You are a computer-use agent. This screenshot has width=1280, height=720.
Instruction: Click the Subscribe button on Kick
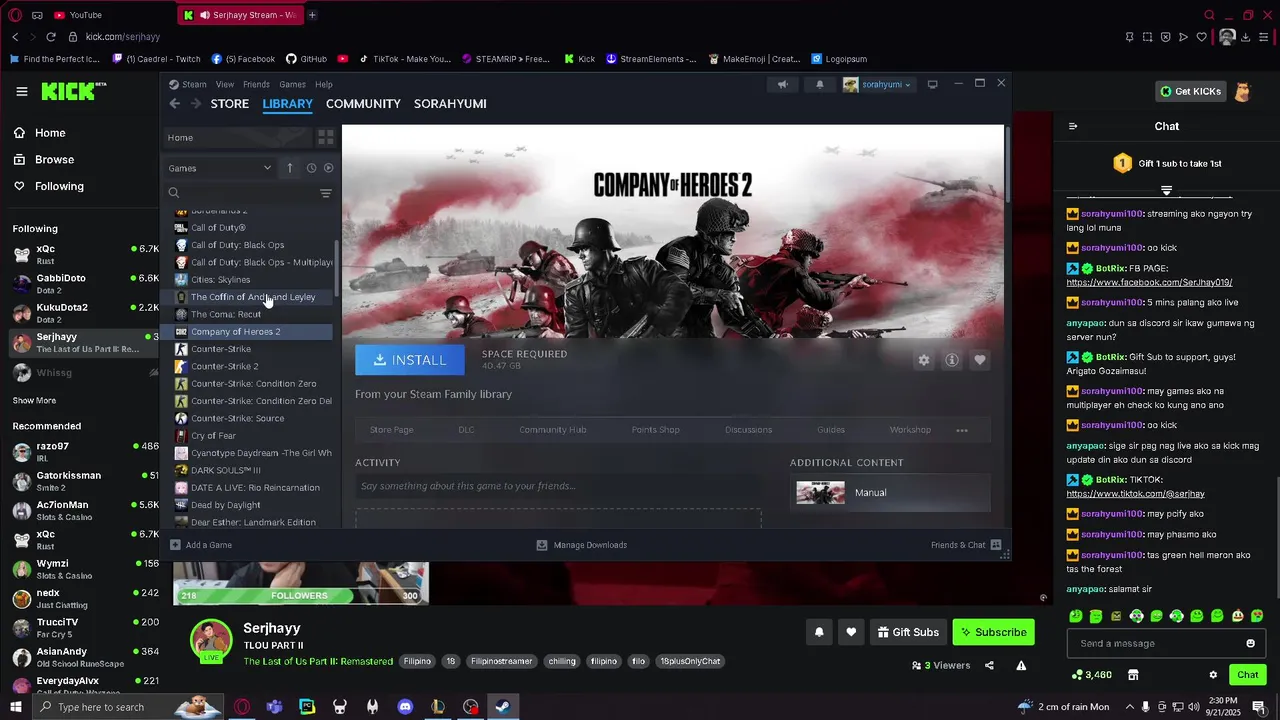click(993, 632)
